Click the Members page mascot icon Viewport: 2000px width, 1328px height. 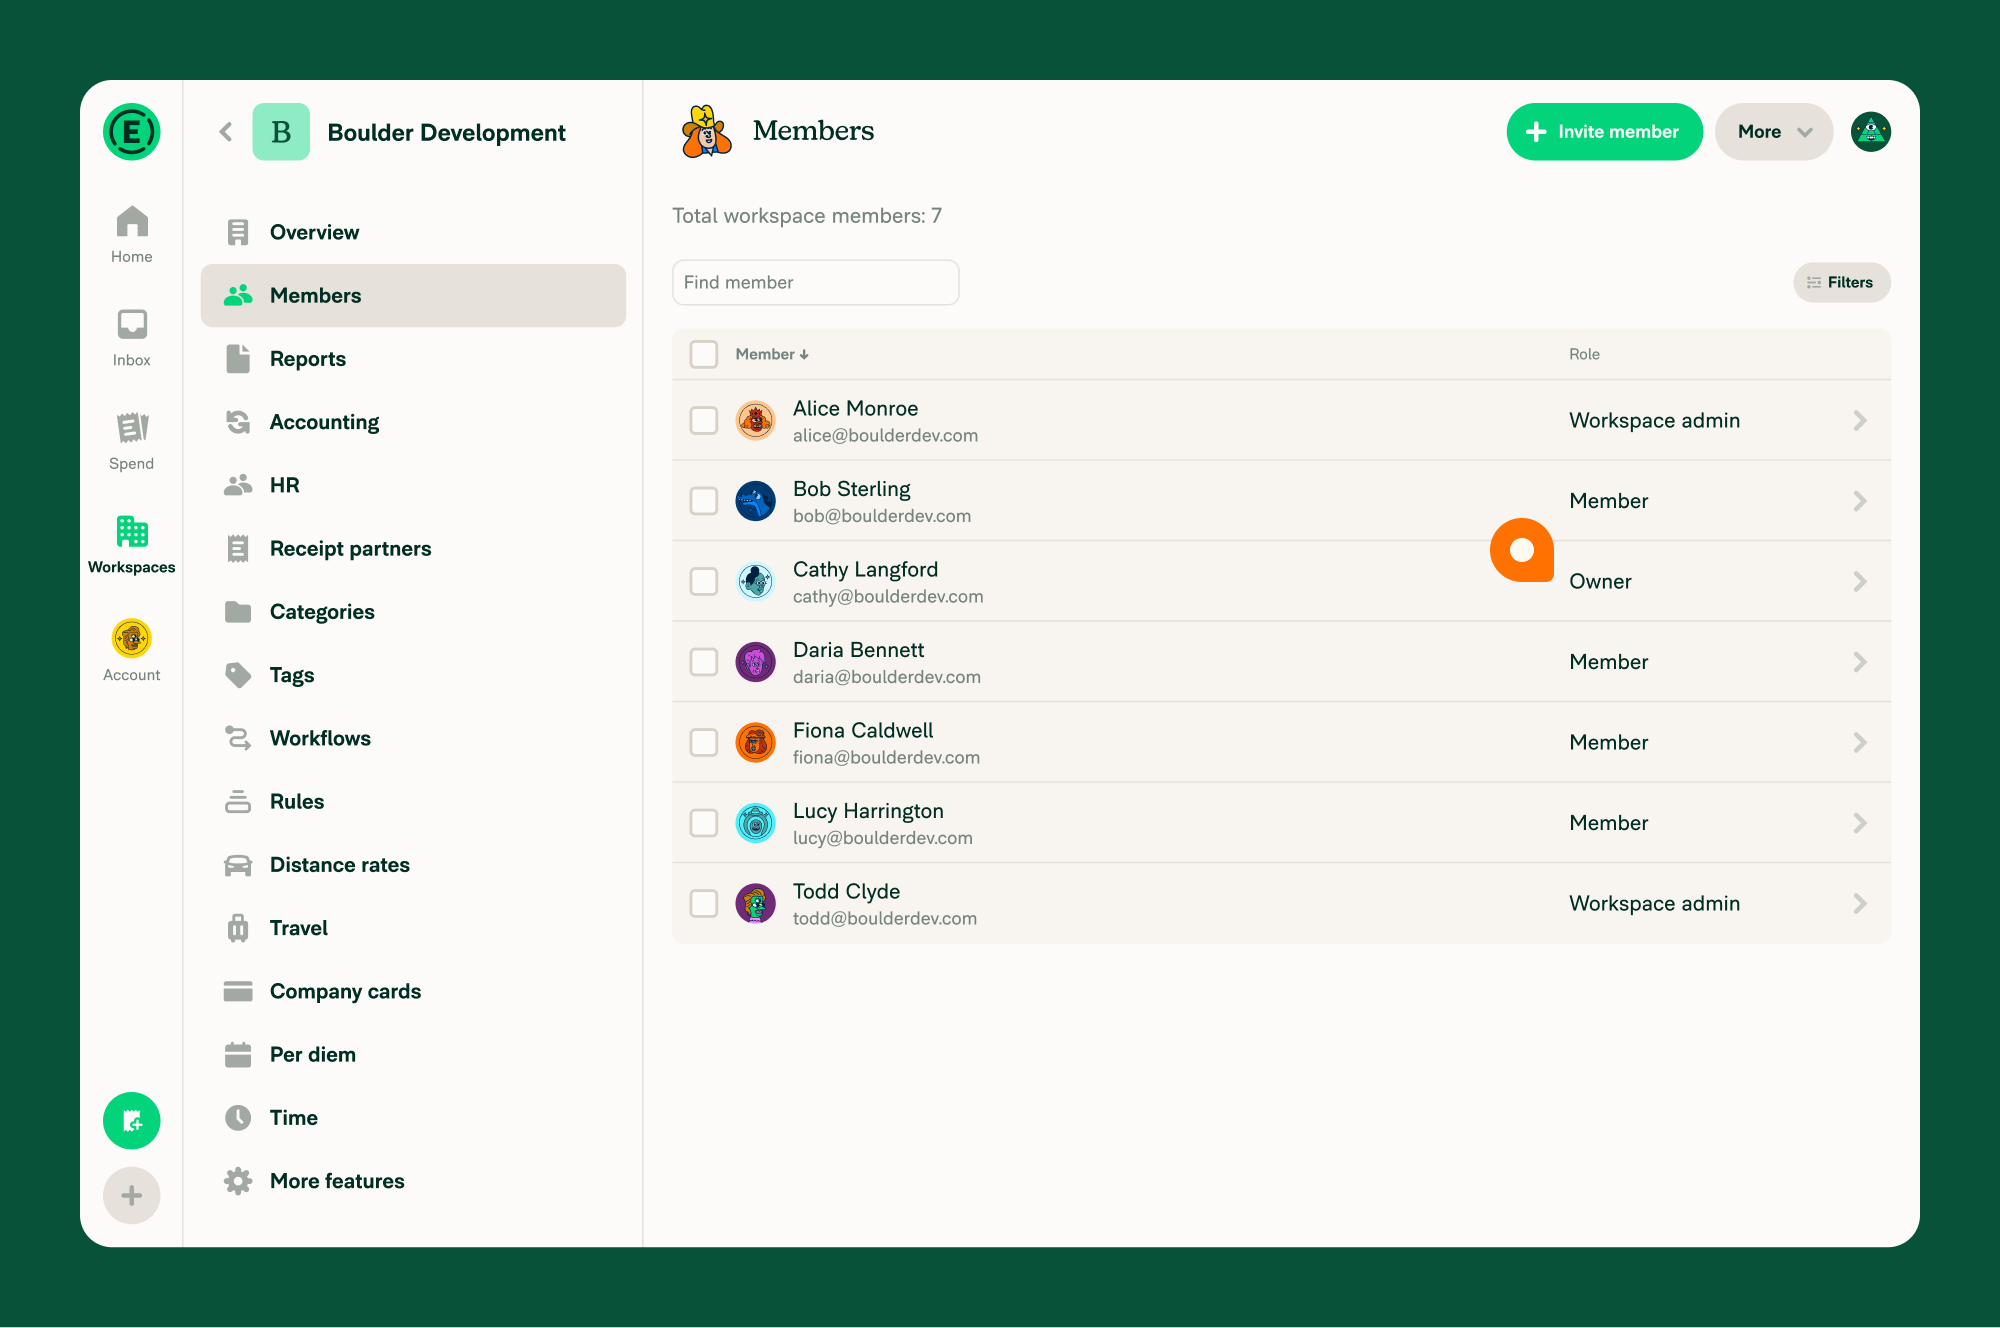point(707,131)
